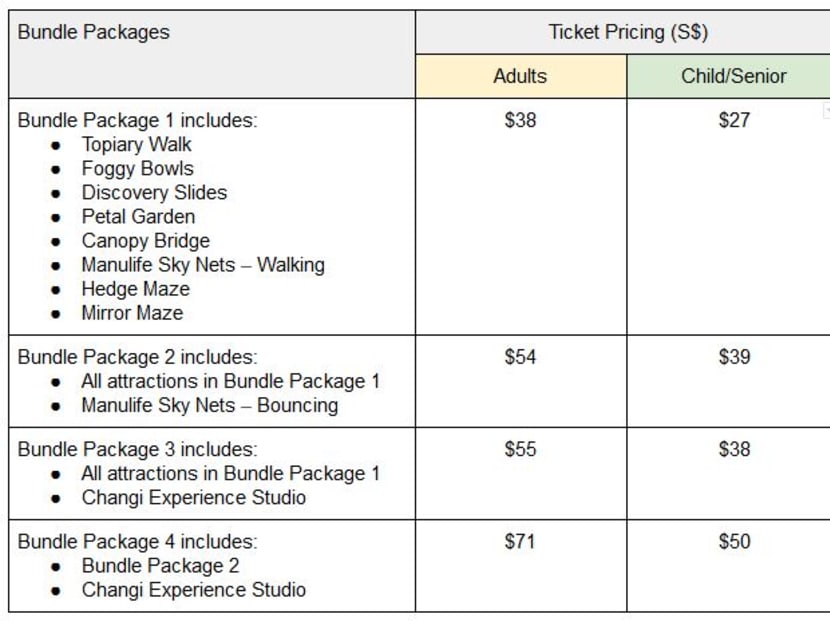Click the "Bundle Package 2 includes:" heading

coord(137,357)
